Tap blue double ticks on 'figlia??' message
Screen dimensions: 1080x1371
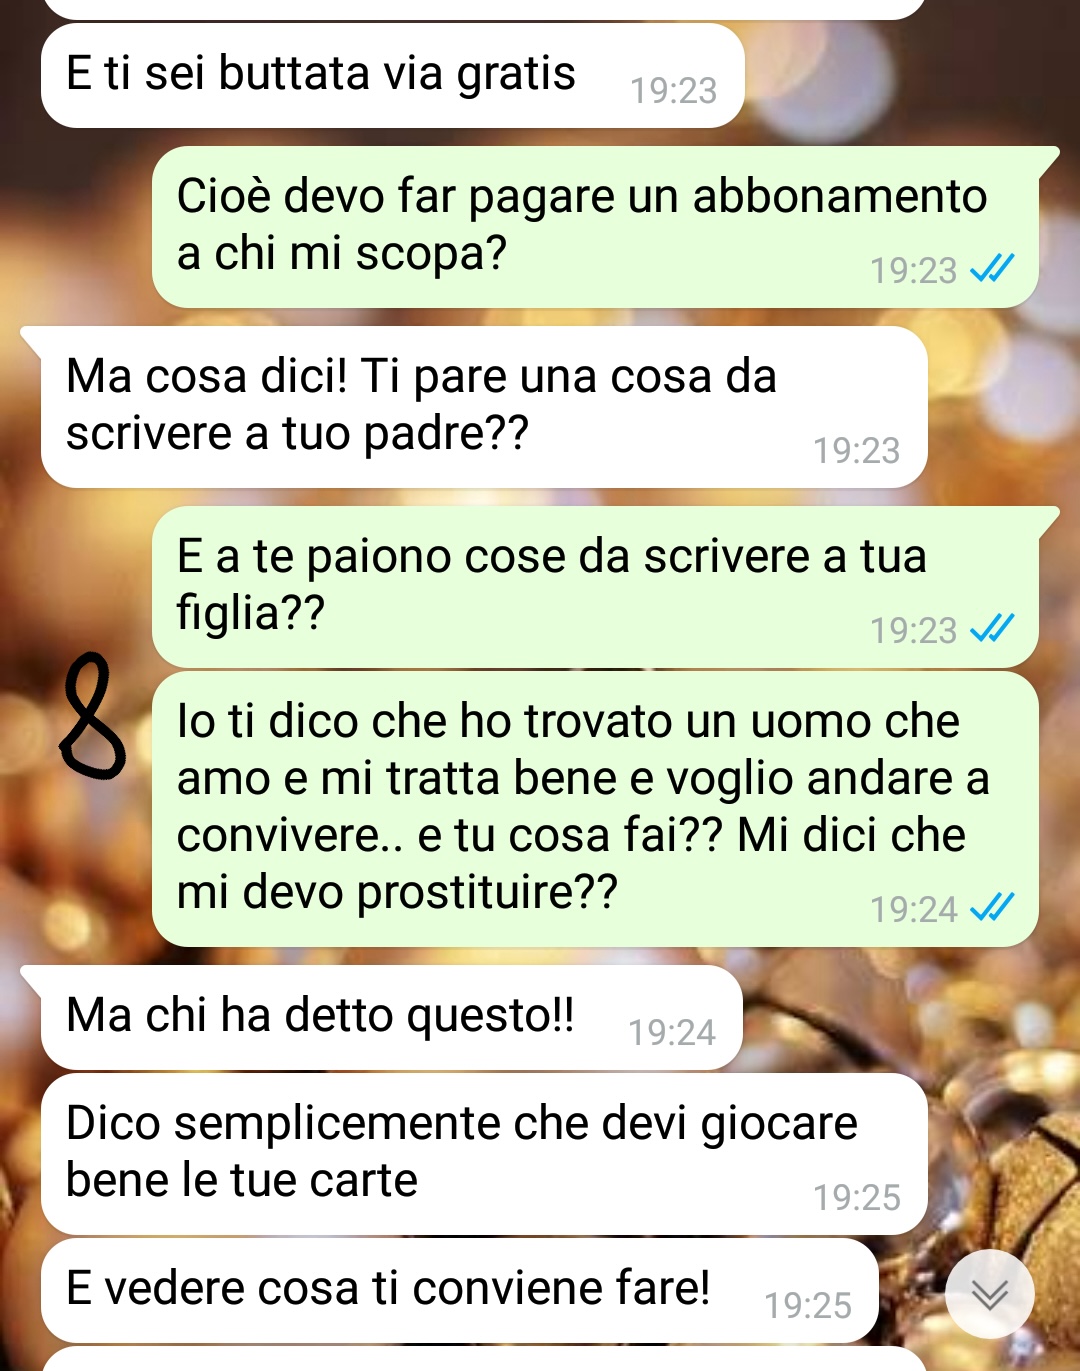click(x=992, y=629)
